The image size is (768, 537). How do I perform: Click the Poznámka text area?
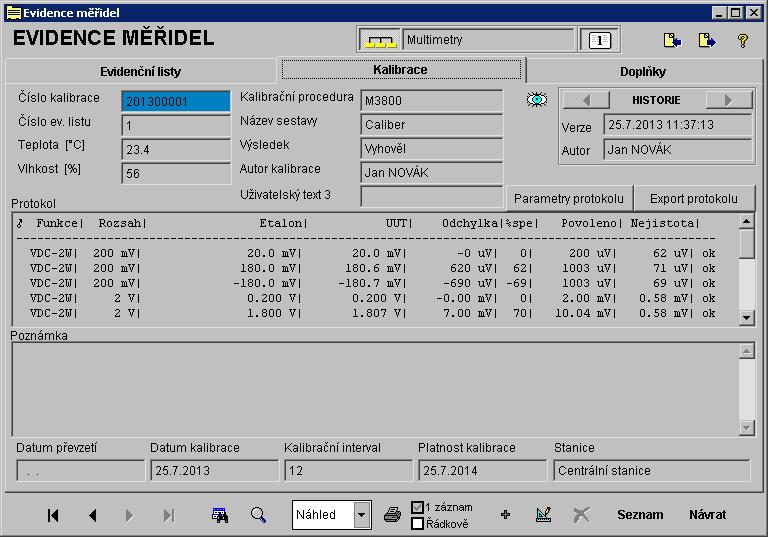coord(375,390)
